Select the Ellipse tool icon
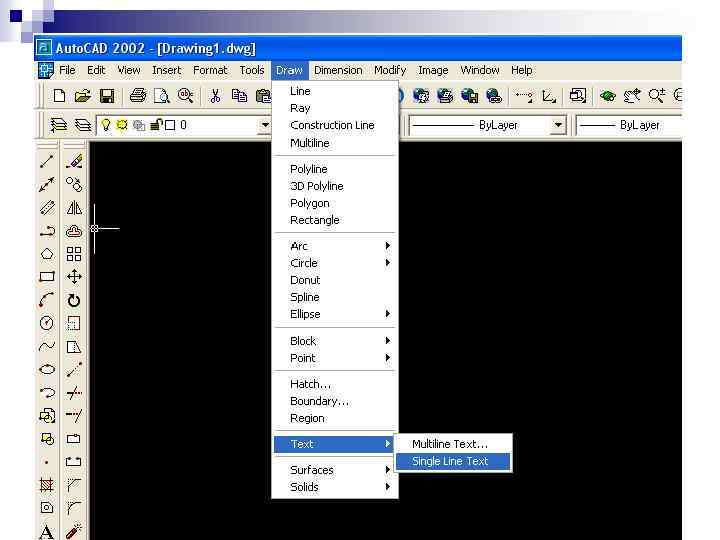 click(x=47, y=369)
